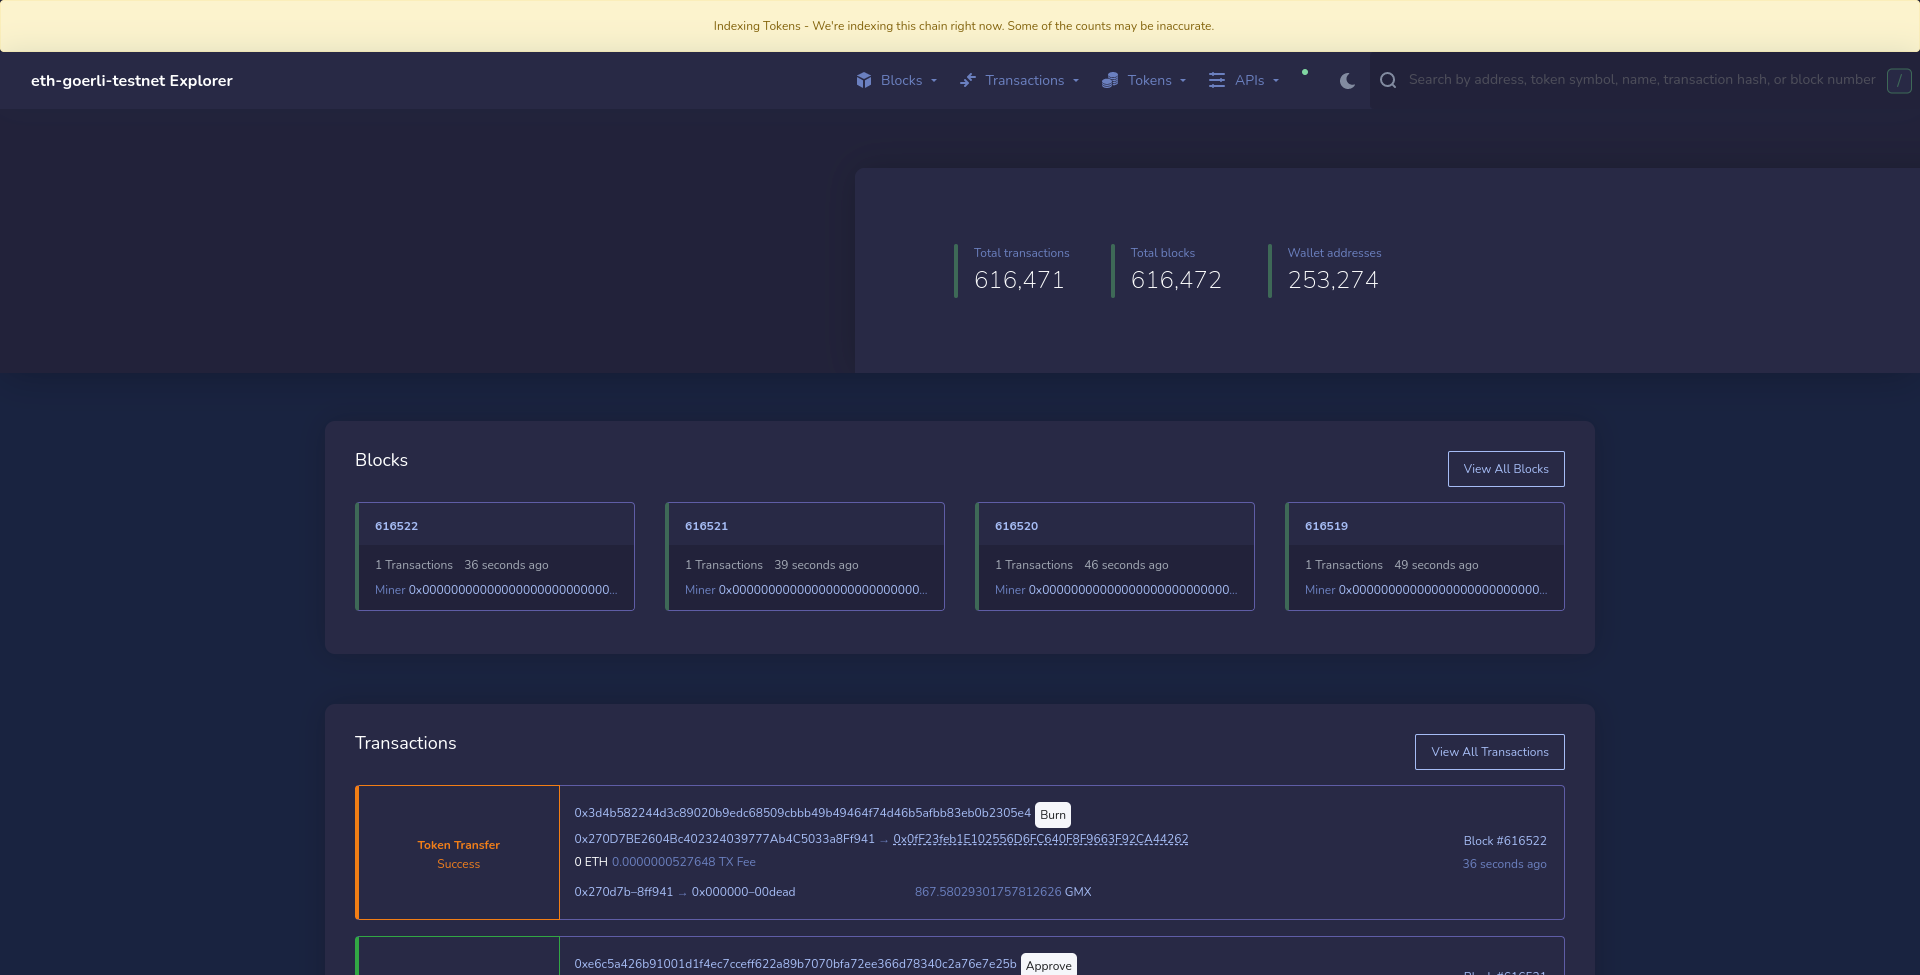1920x975 pixels.
Task: Open block 616520 link
Action: [x=1016, y=526]
